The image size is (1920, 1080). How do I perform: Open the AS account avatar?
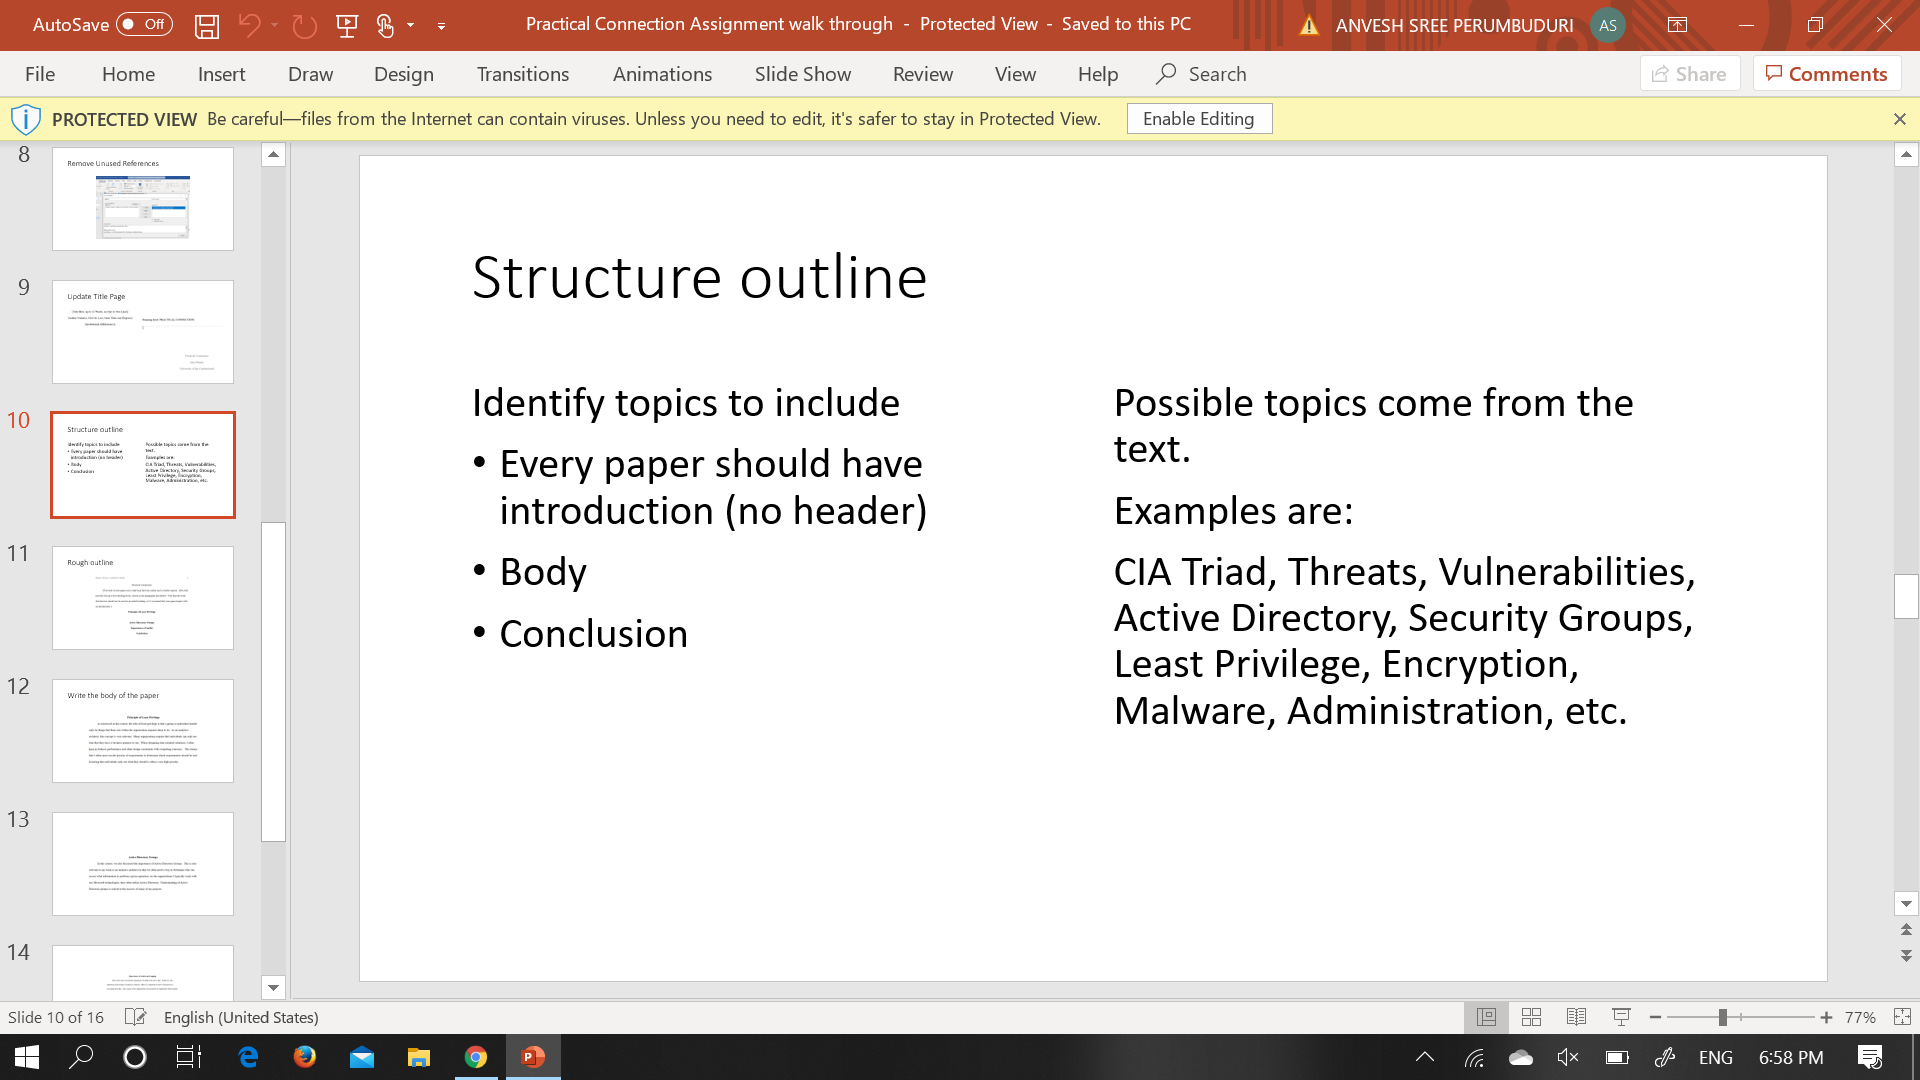(x=1607, y=25)
